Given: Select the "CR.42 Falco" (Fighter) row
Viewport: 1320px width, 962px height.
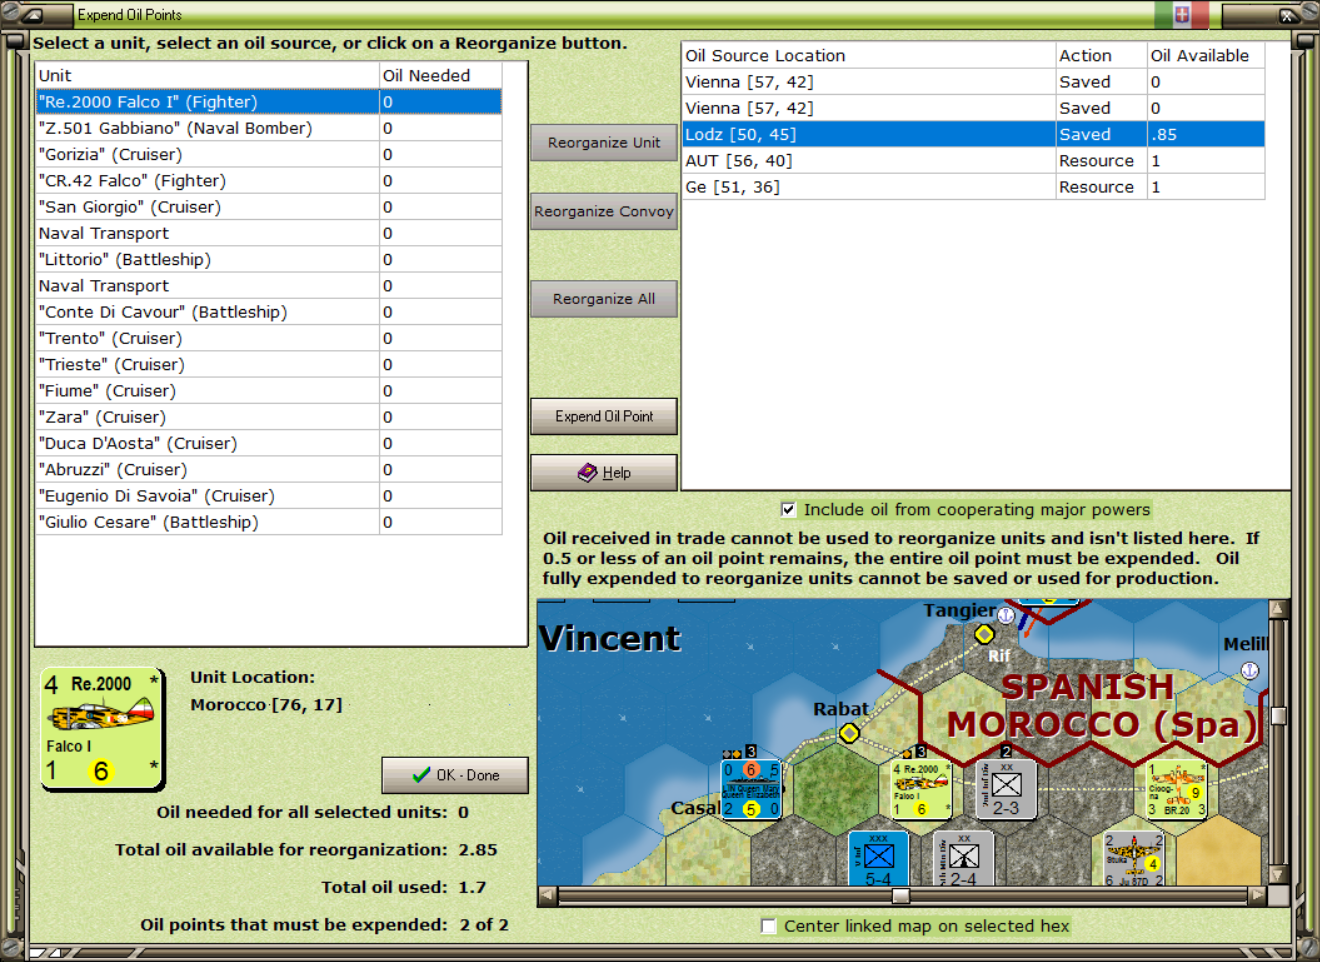Looking at the screenshot, I should click(x=268, y=181).
